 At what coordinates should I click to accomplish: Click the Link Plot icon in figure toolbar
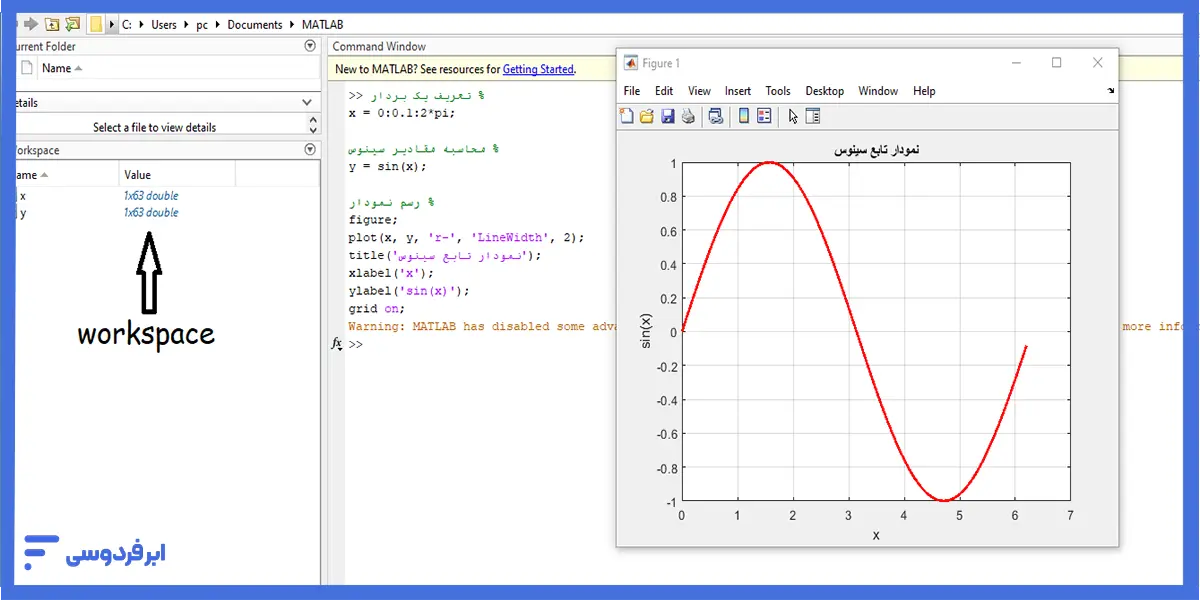pos(715,116)
